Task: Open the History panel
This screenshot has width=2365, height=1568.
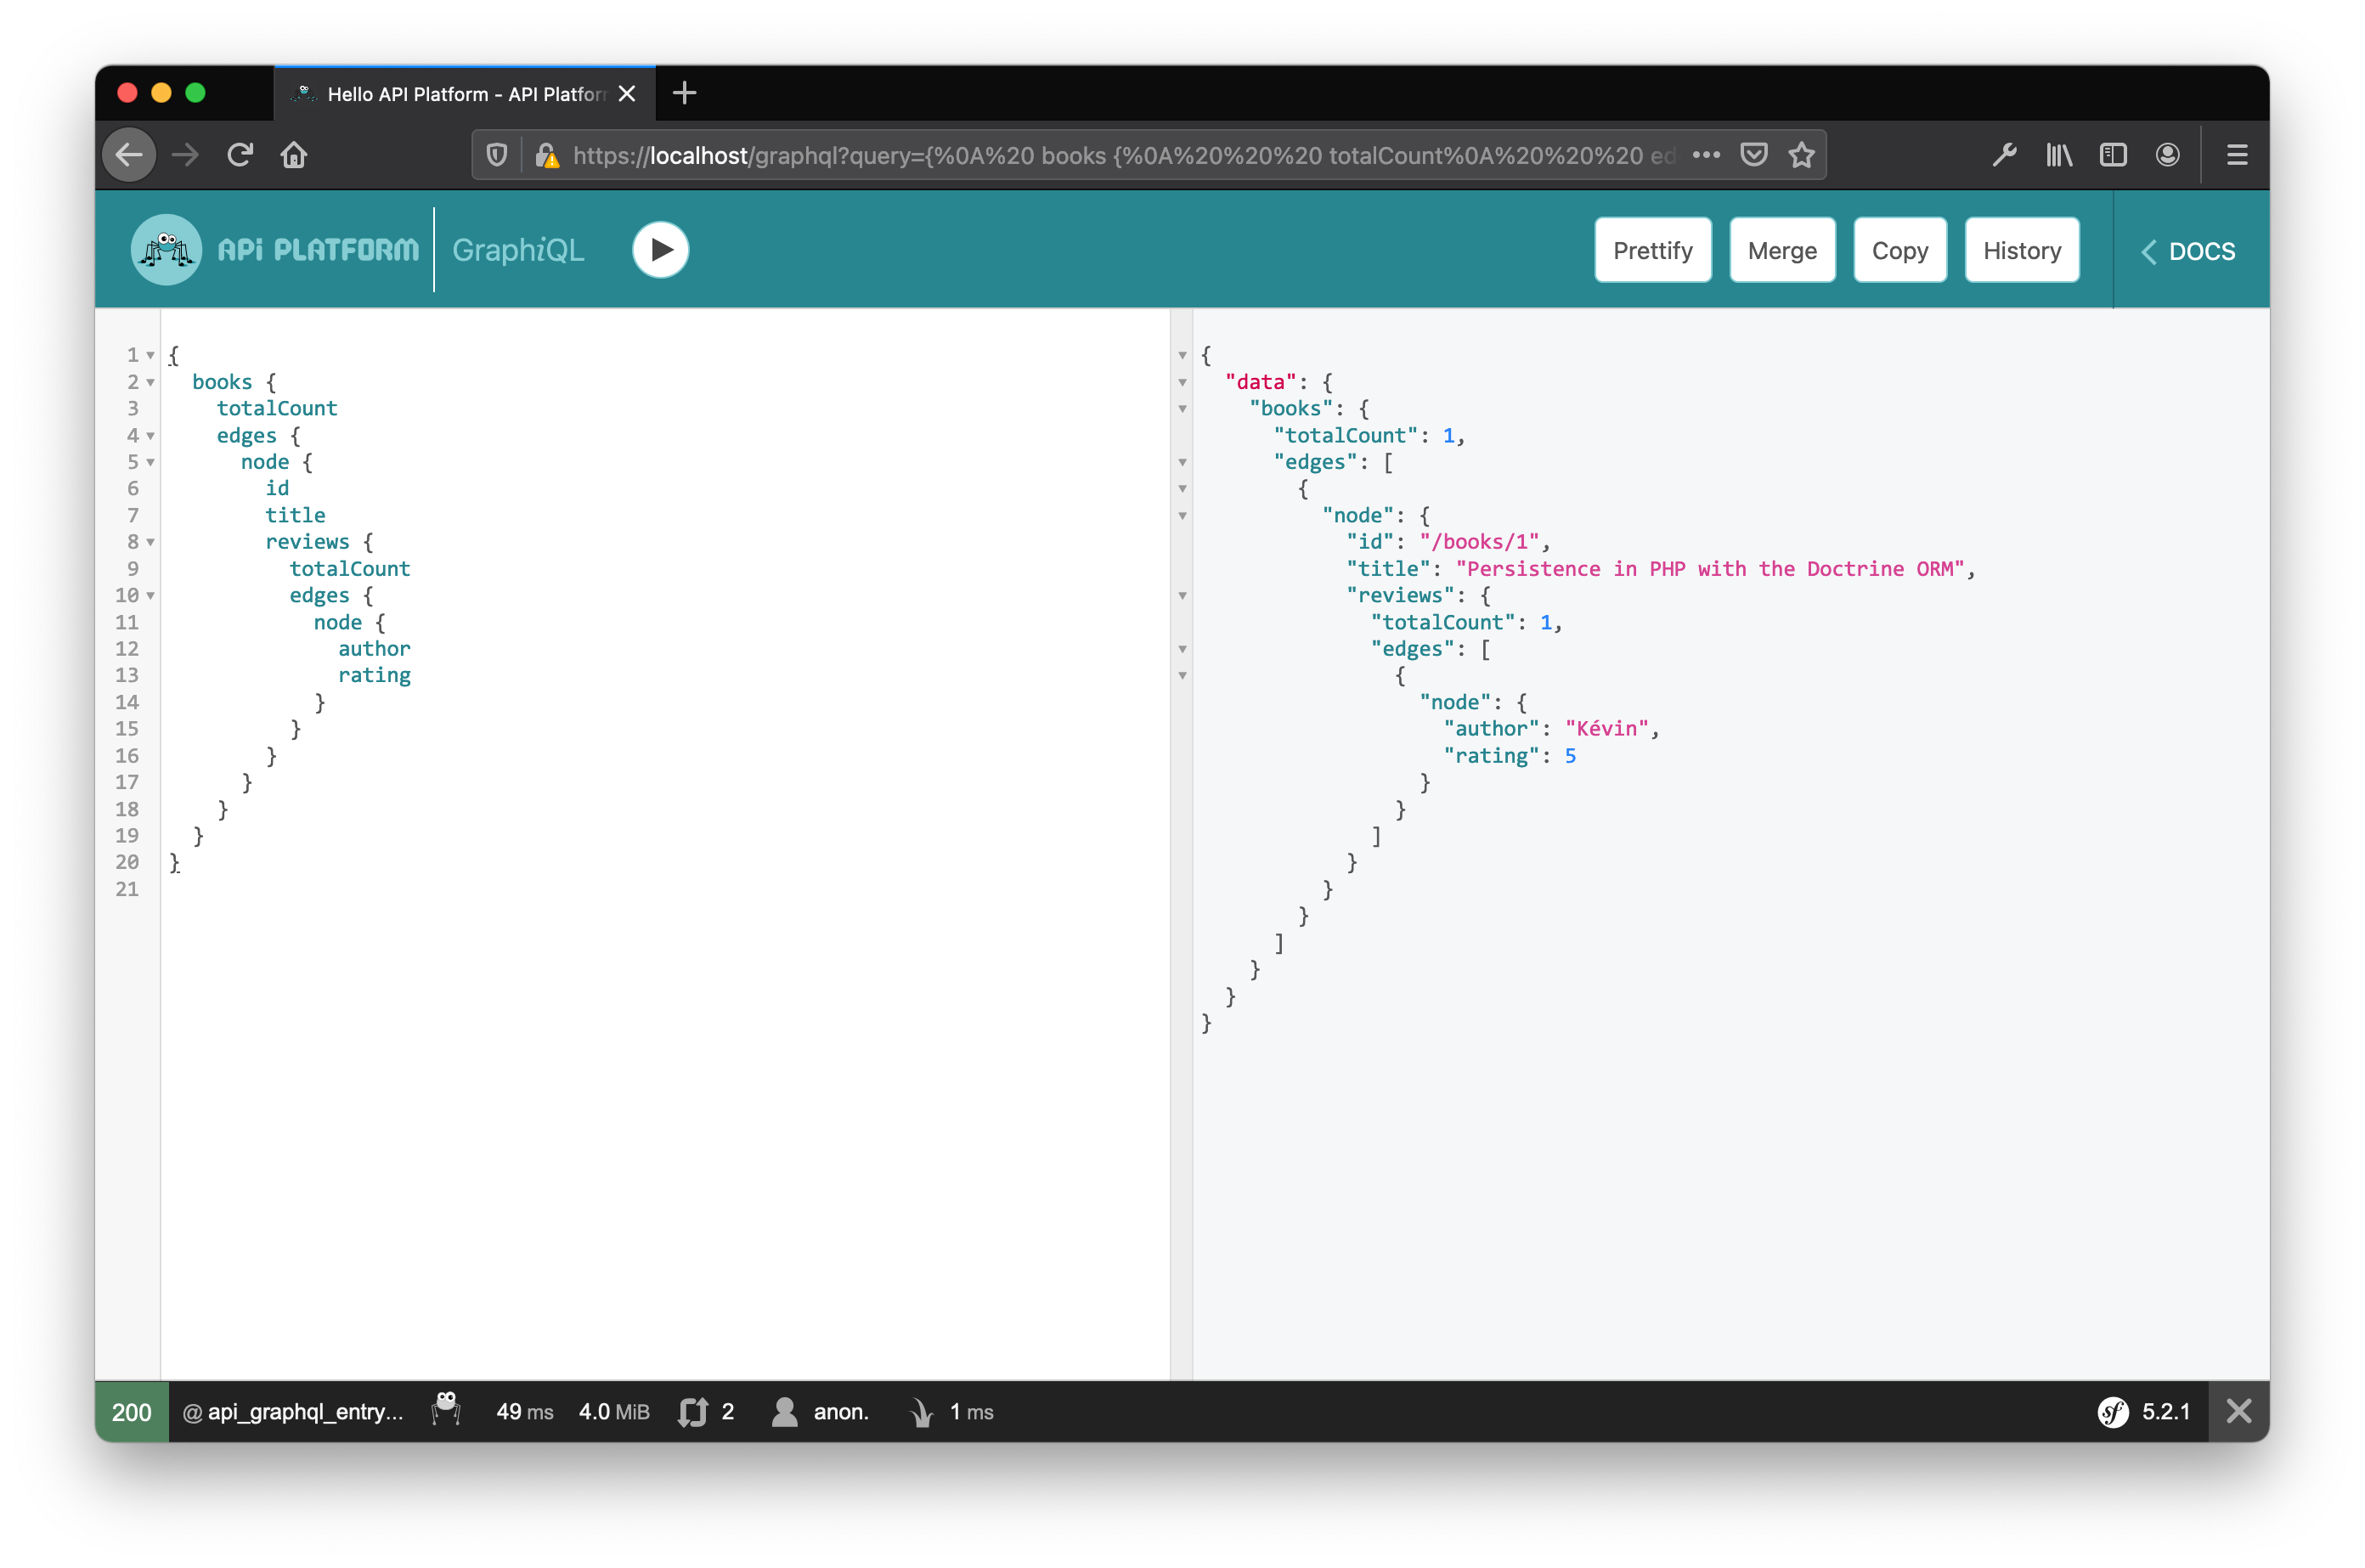Action: (x=2018, y=251)
